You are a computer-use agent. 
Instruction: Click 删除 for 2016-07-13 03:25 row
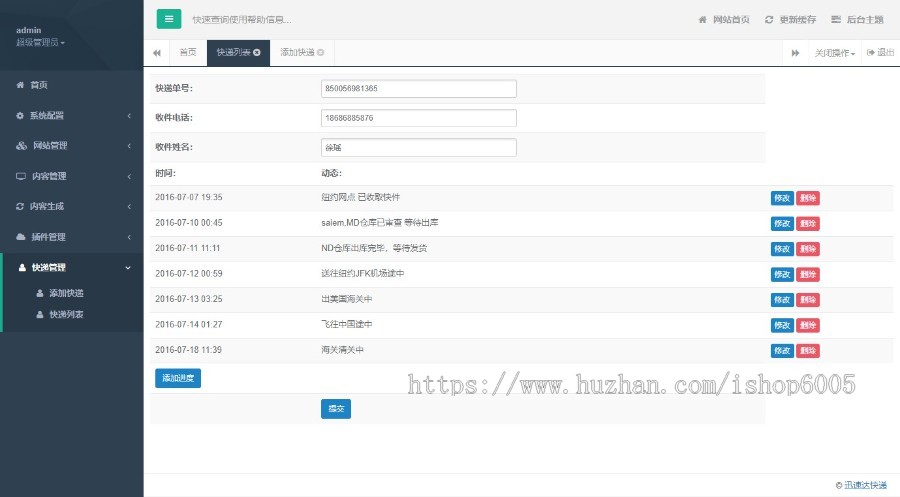(x=808, y=300)
